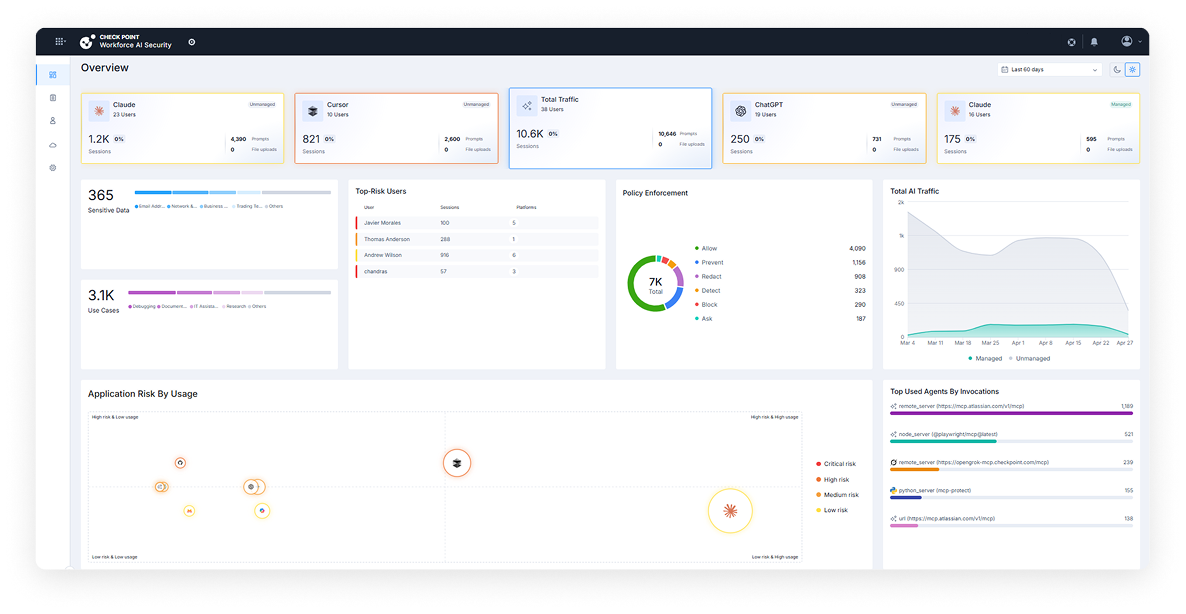Click the Debugging use case legend
This screenshot has width=1186, height=614.
coord(142,306)
